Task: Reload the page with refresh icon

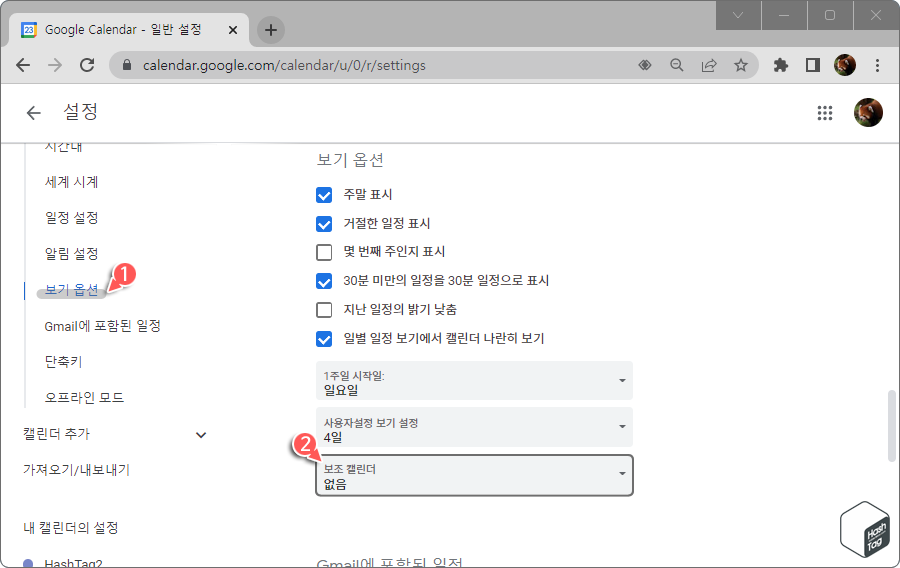Action: (87, 65)
